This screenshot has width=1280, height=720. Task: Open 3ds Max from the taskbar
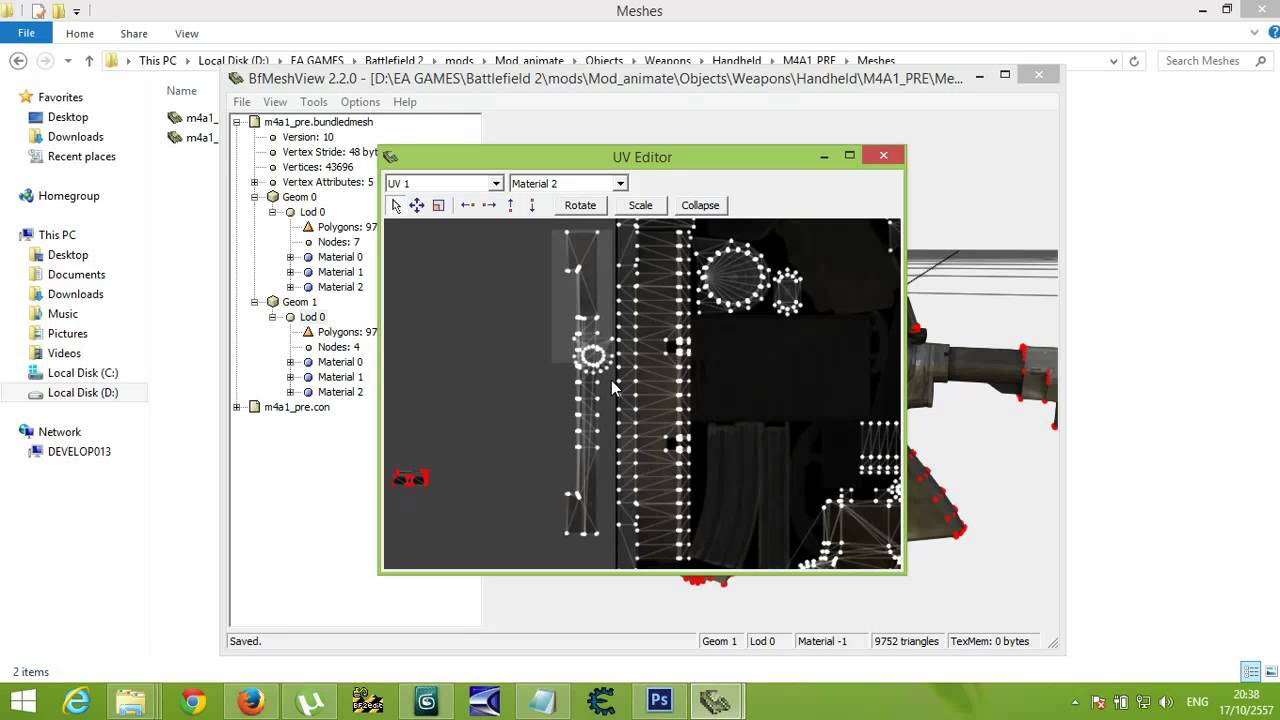tap(427, 702)
